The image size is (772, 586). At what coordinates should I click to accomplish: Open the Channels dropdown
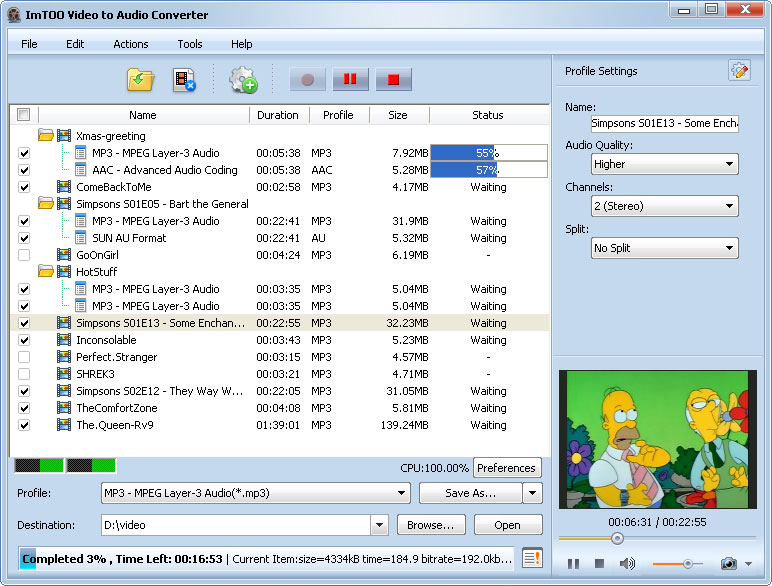click(x=664, y=206)
